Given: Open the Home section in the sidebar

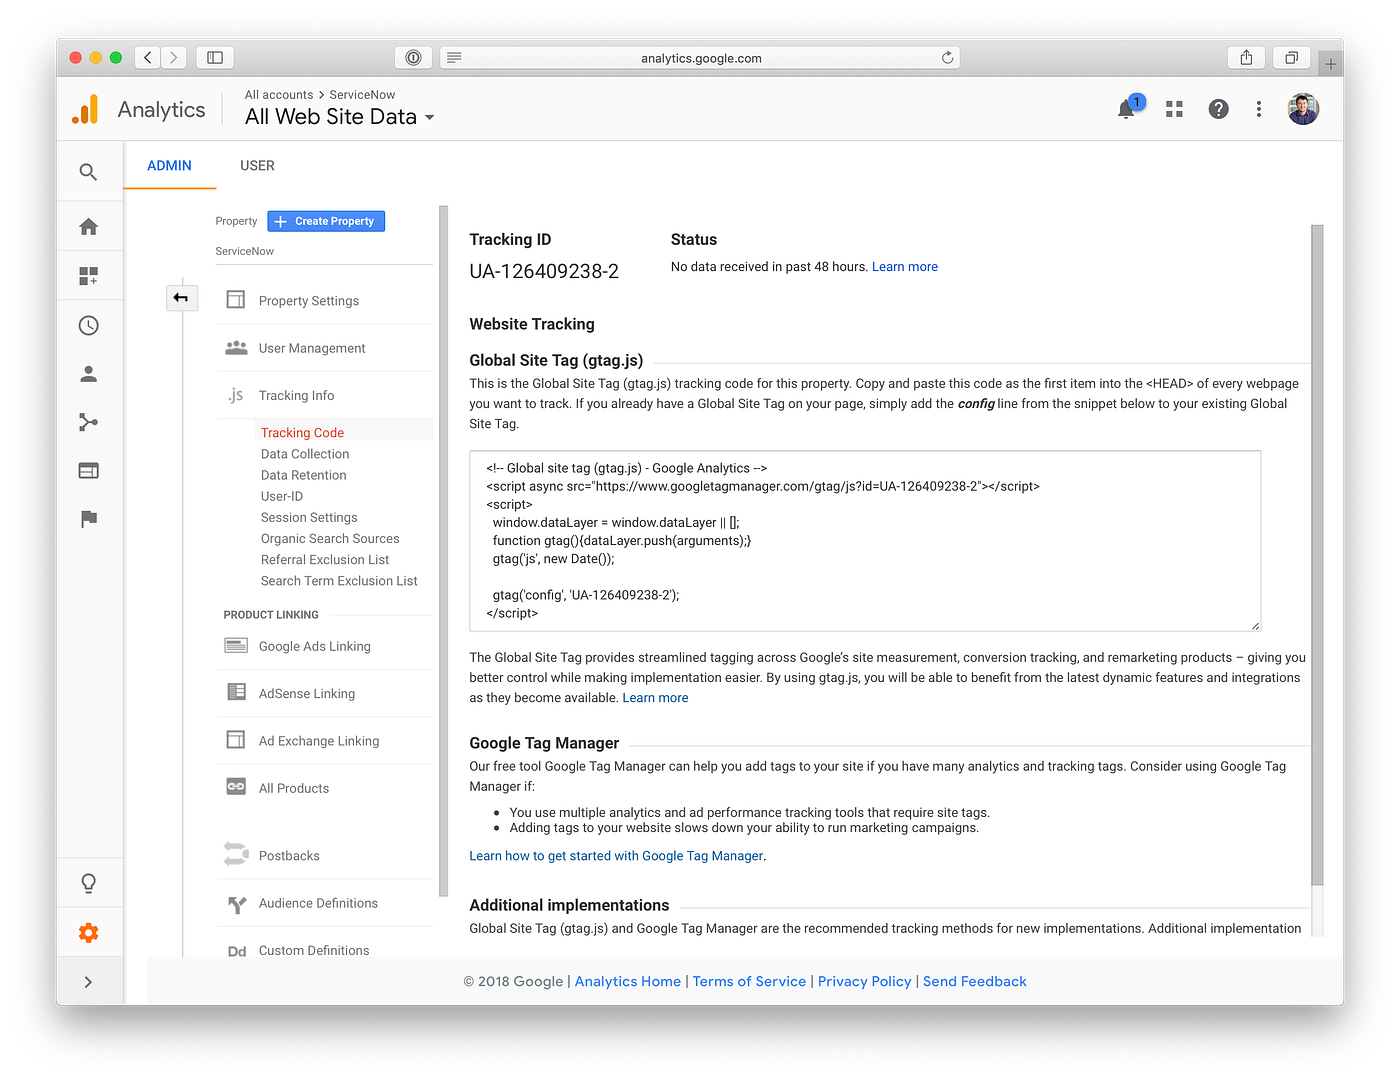Looking at the screenshot, I should point(89,225).
